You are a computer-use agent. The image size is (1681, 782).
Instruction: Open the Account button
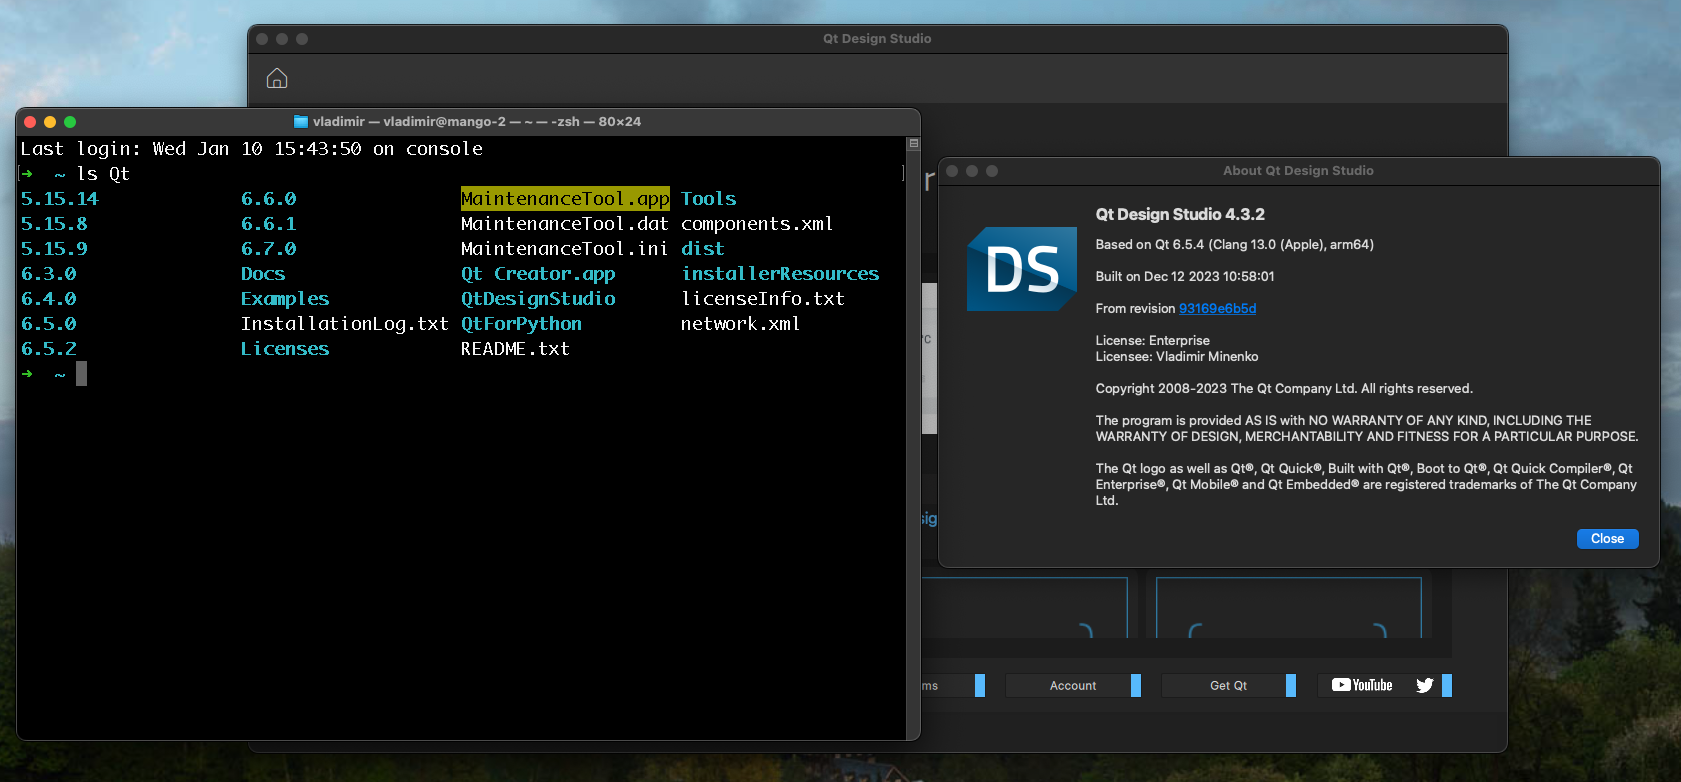pyautogui.click(x=1073, y=685)
